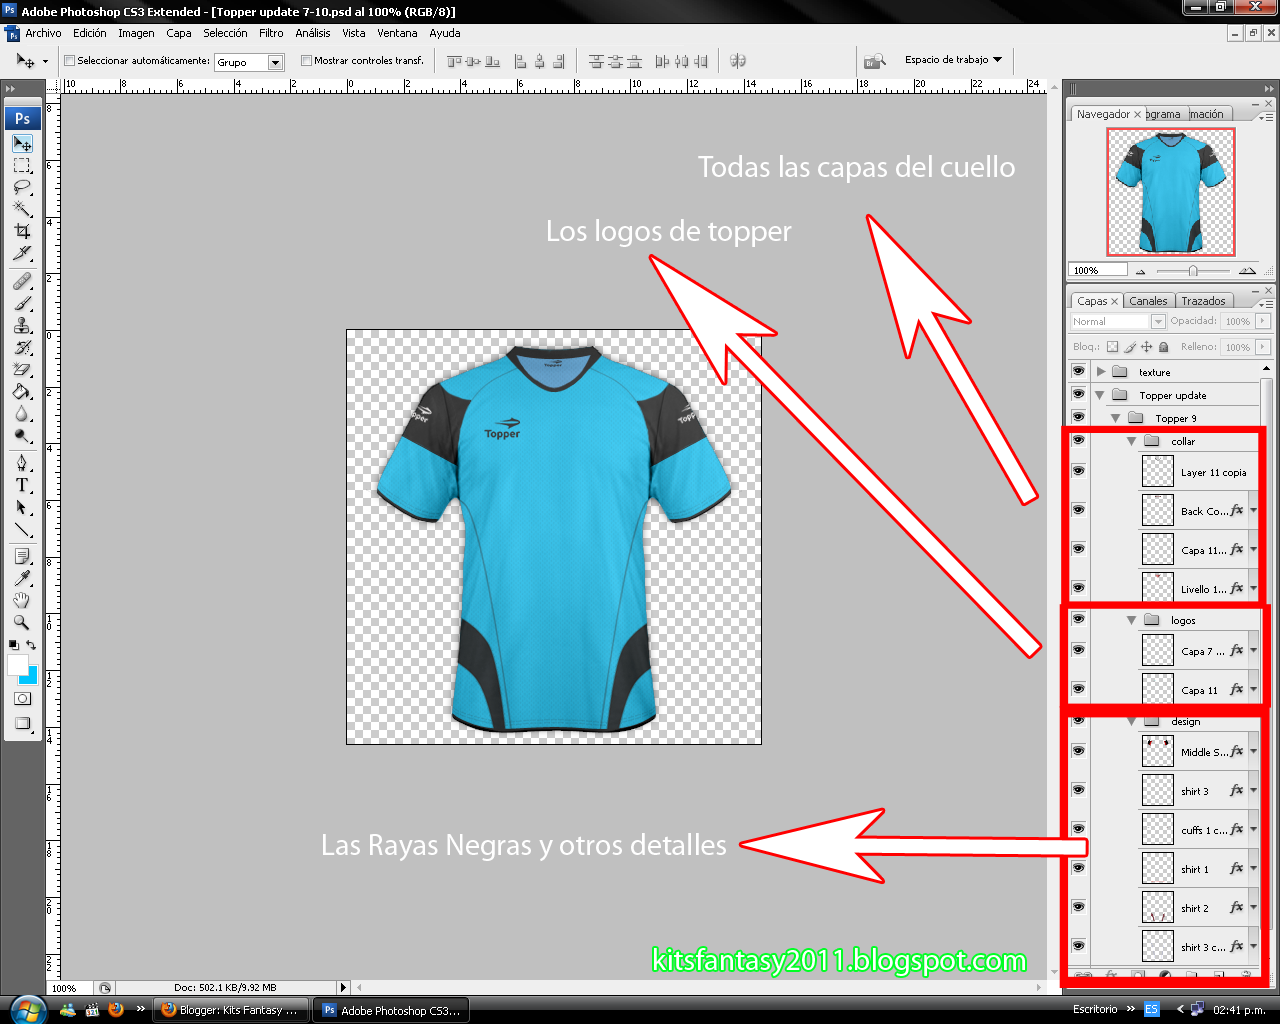Switch to the Canales tab
Screen dimensions: 1280x1024
point(1148,300)
